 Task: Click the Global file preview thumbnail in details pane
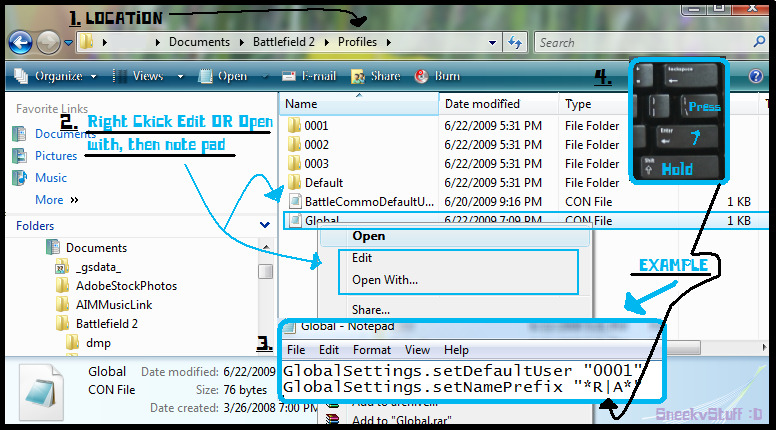[42, 392]
